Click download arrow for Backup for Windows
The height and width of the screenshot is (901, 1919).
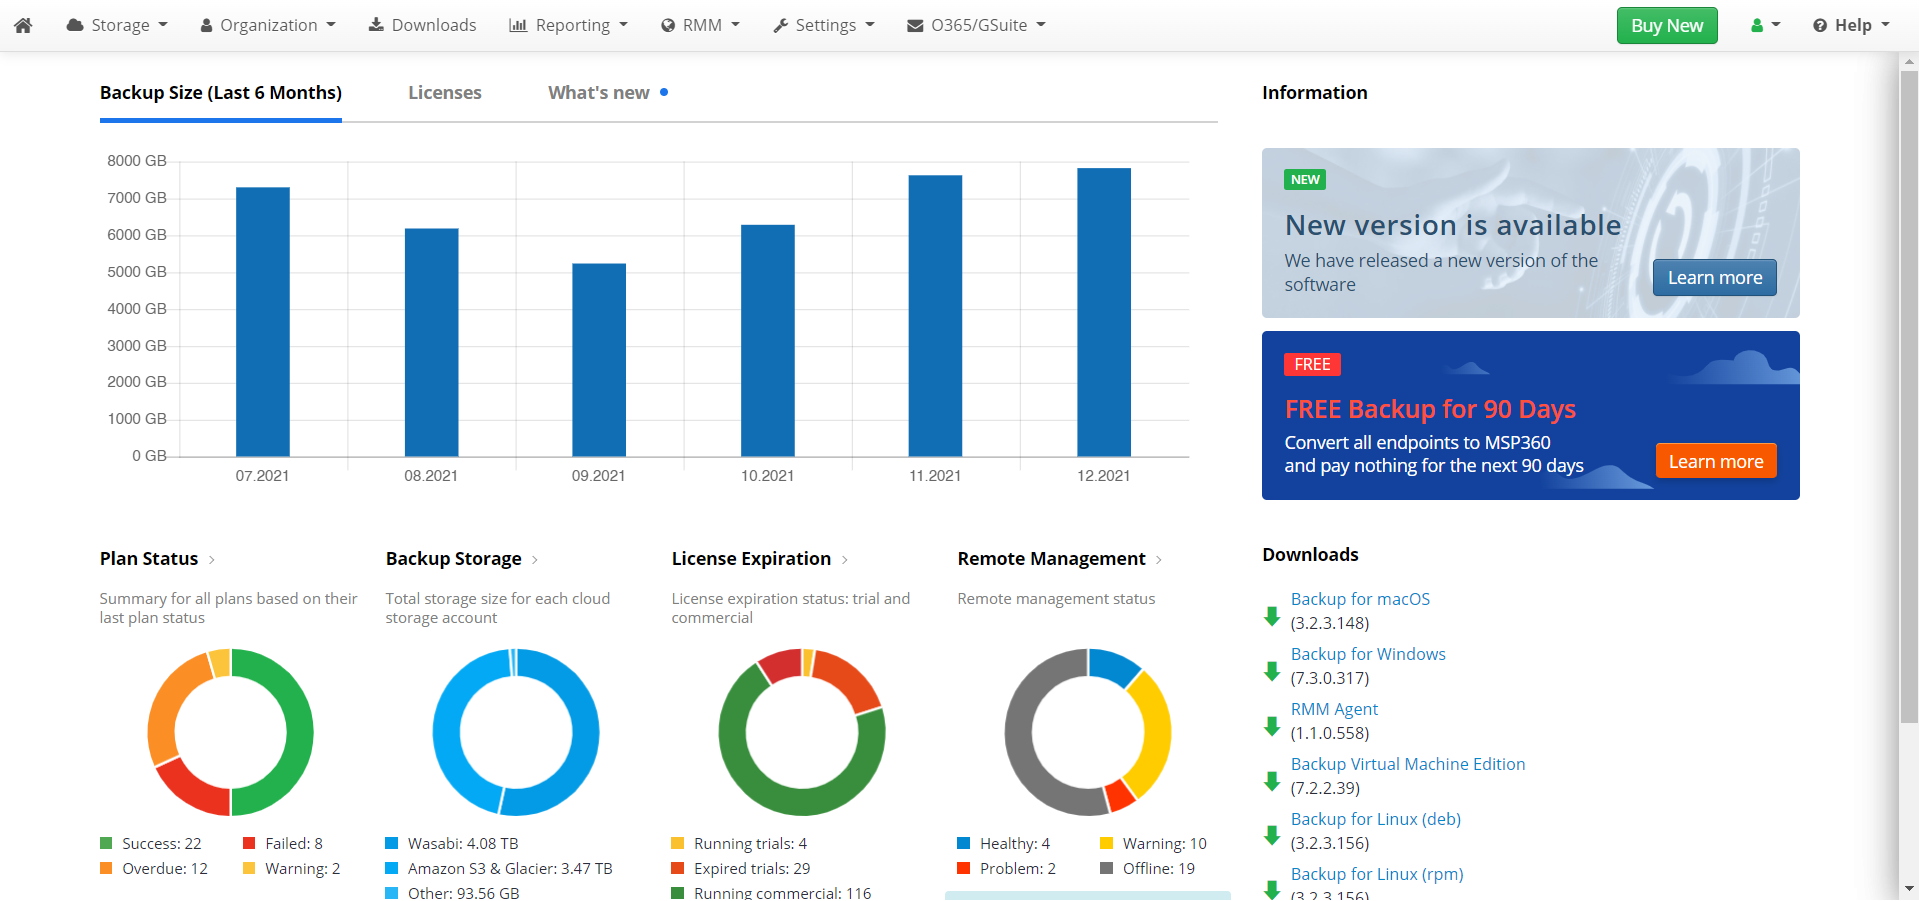(x=1272, y=671)
